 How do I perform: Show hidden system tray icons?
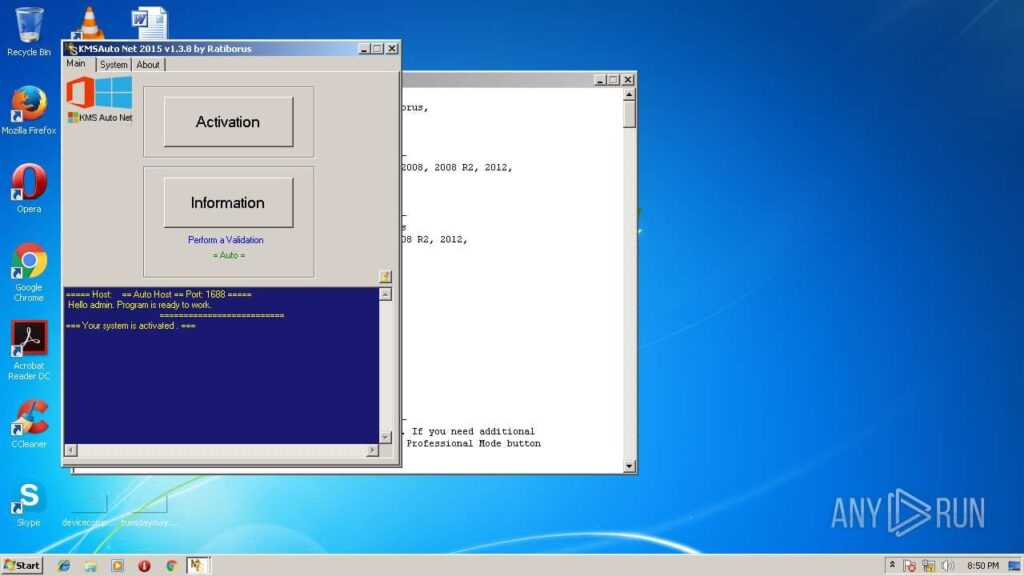click(x=892, y=566)
